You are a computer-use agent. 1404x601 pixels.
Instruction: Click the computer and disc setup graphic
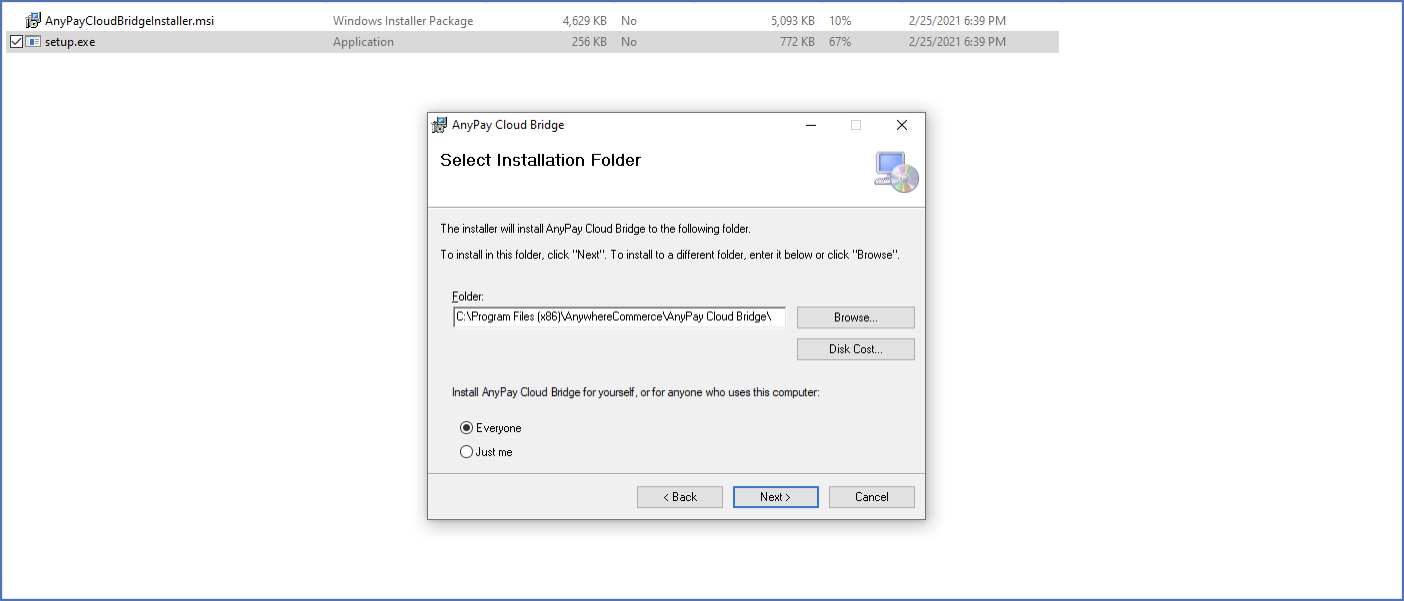coord(896,171)
